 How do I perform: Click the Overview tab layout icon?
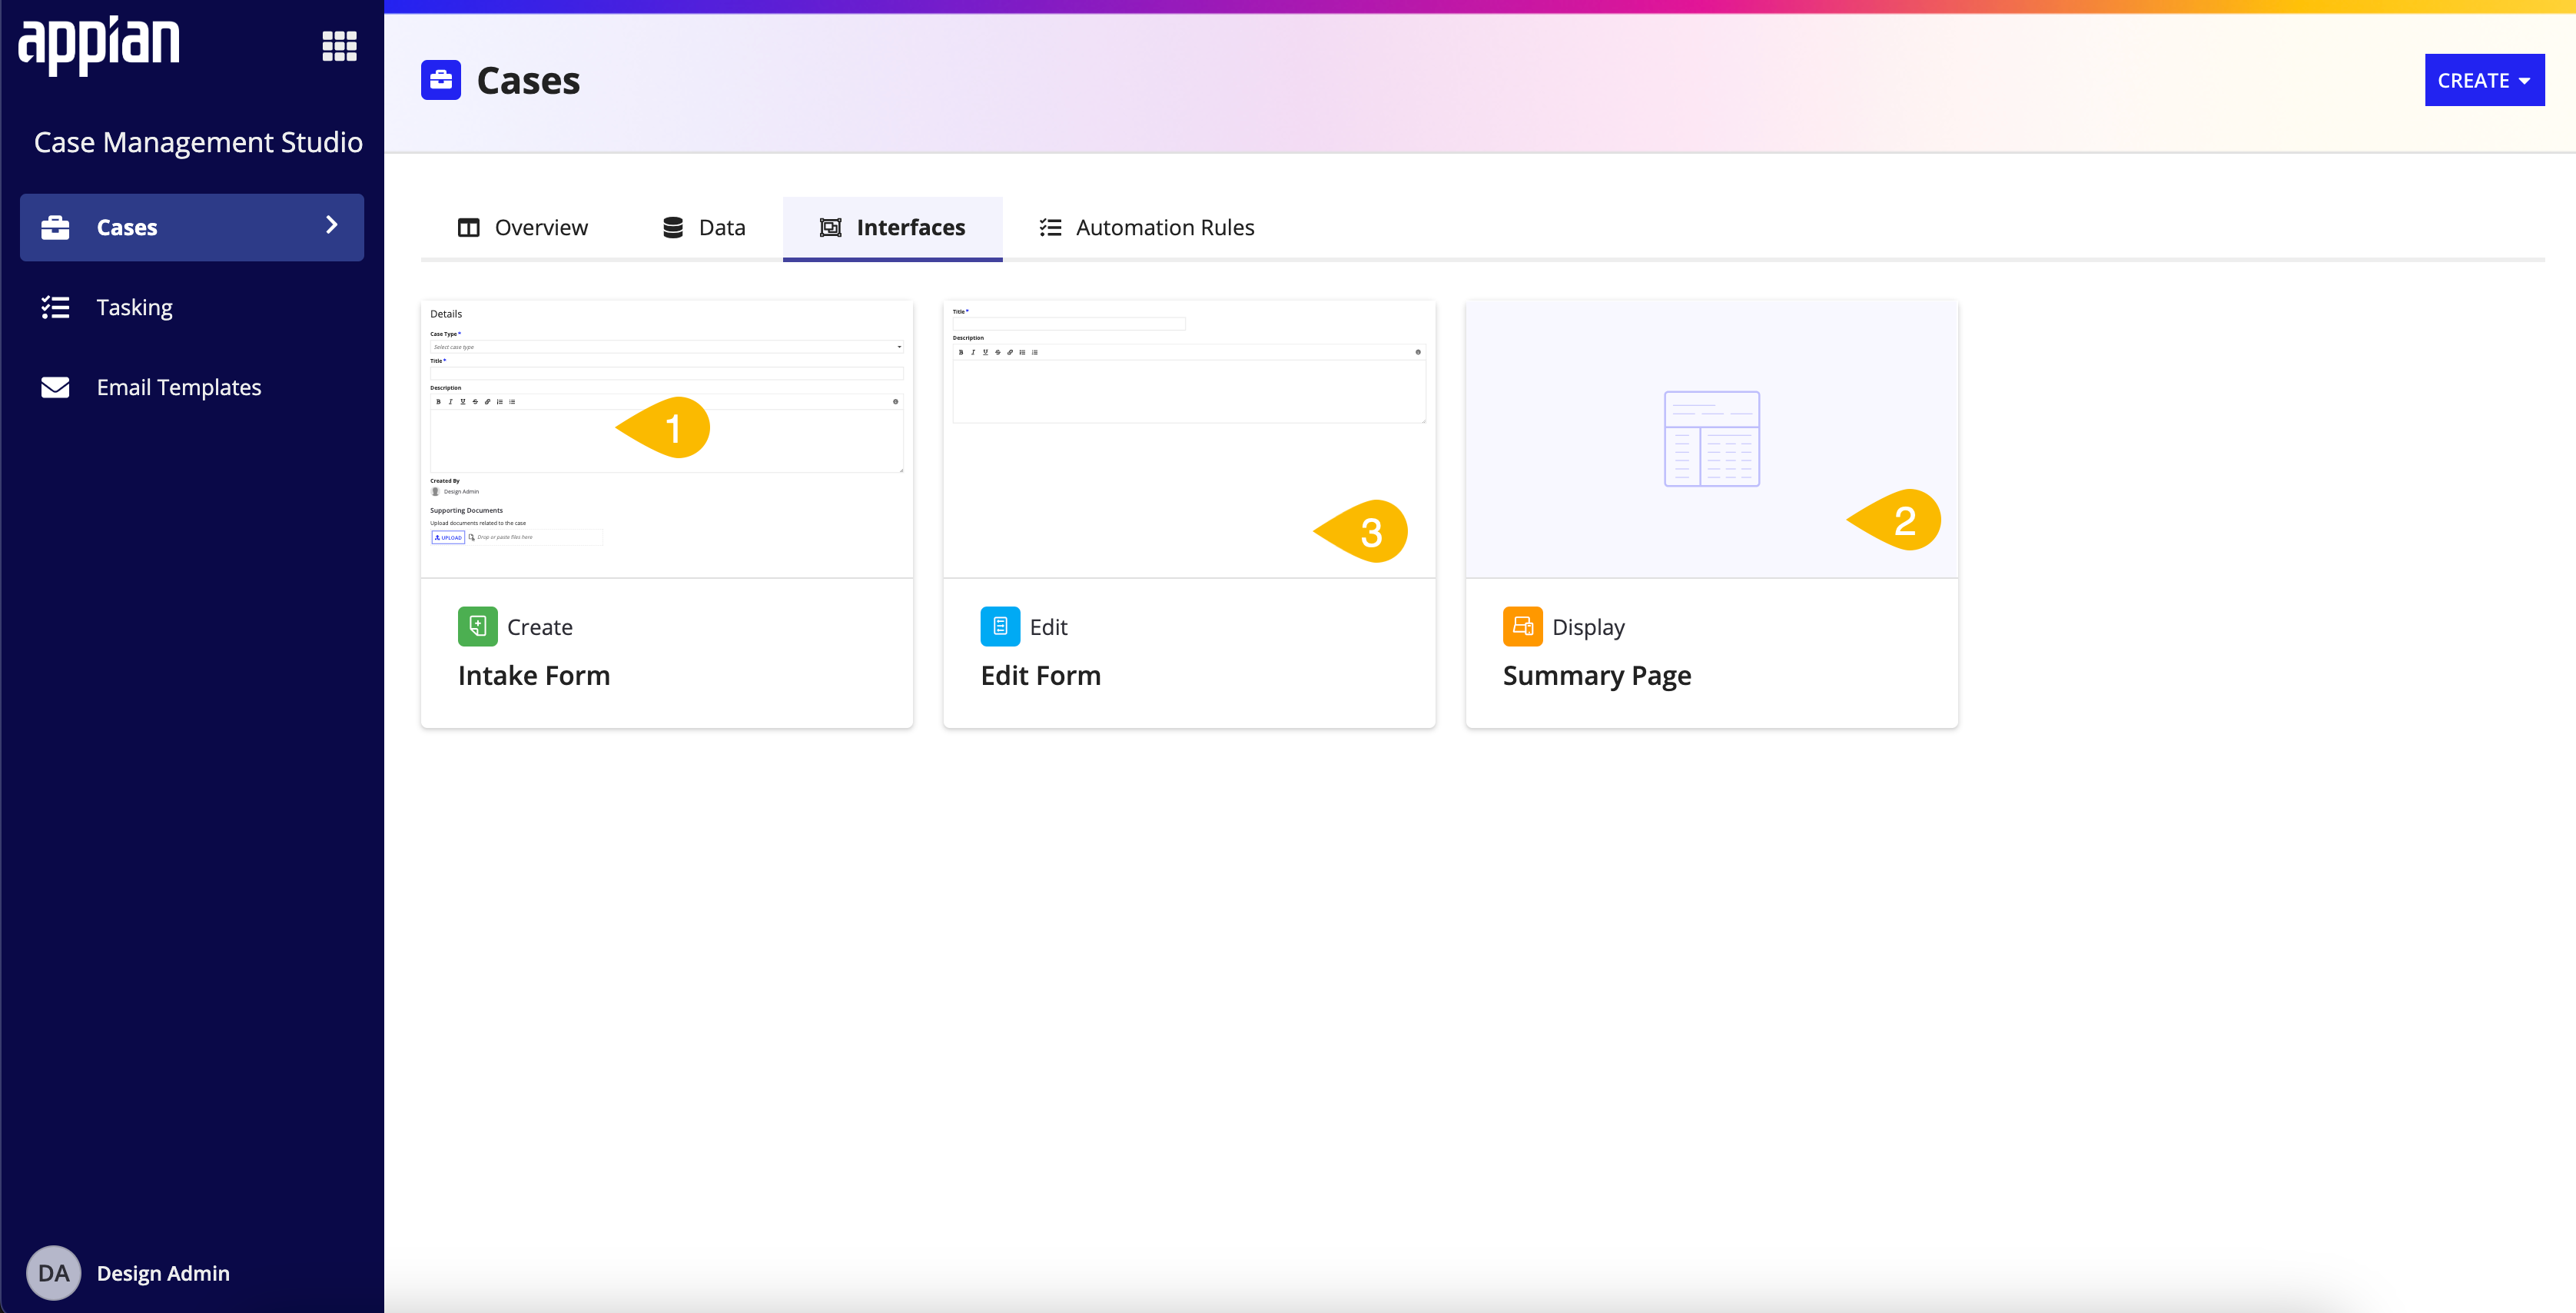468,228
